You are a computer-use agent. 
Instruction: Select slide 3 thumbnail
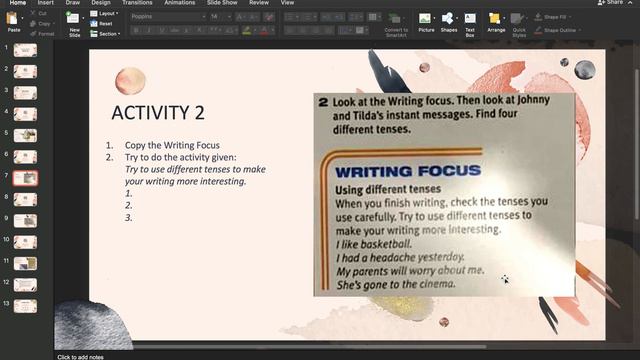(x=25, y=93)
